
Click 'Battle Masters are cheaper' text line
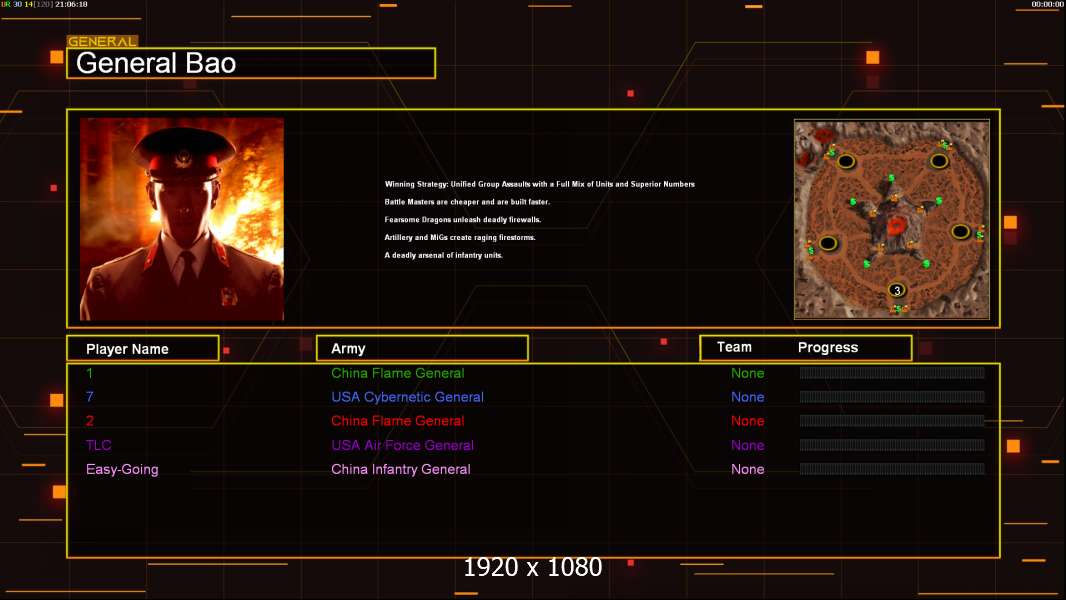click(467, 202)
